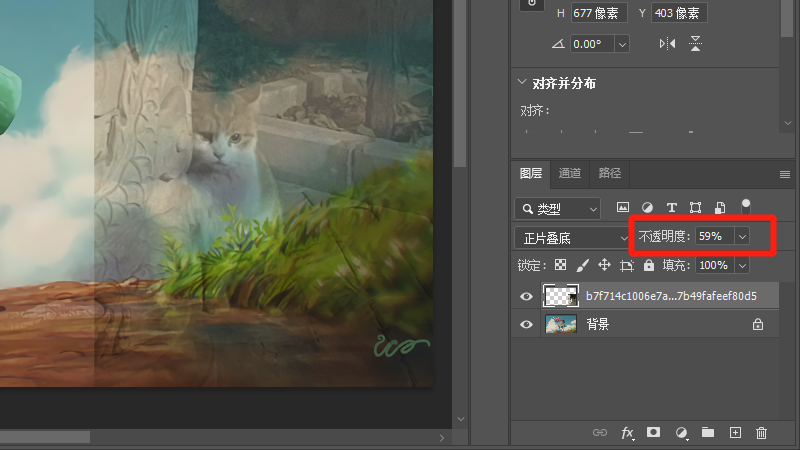Image resolution: width=800 pixels, height=450 pixels.
Task: Click the new group folder icon
Action: pyautogui.click(x=708, y=433)
